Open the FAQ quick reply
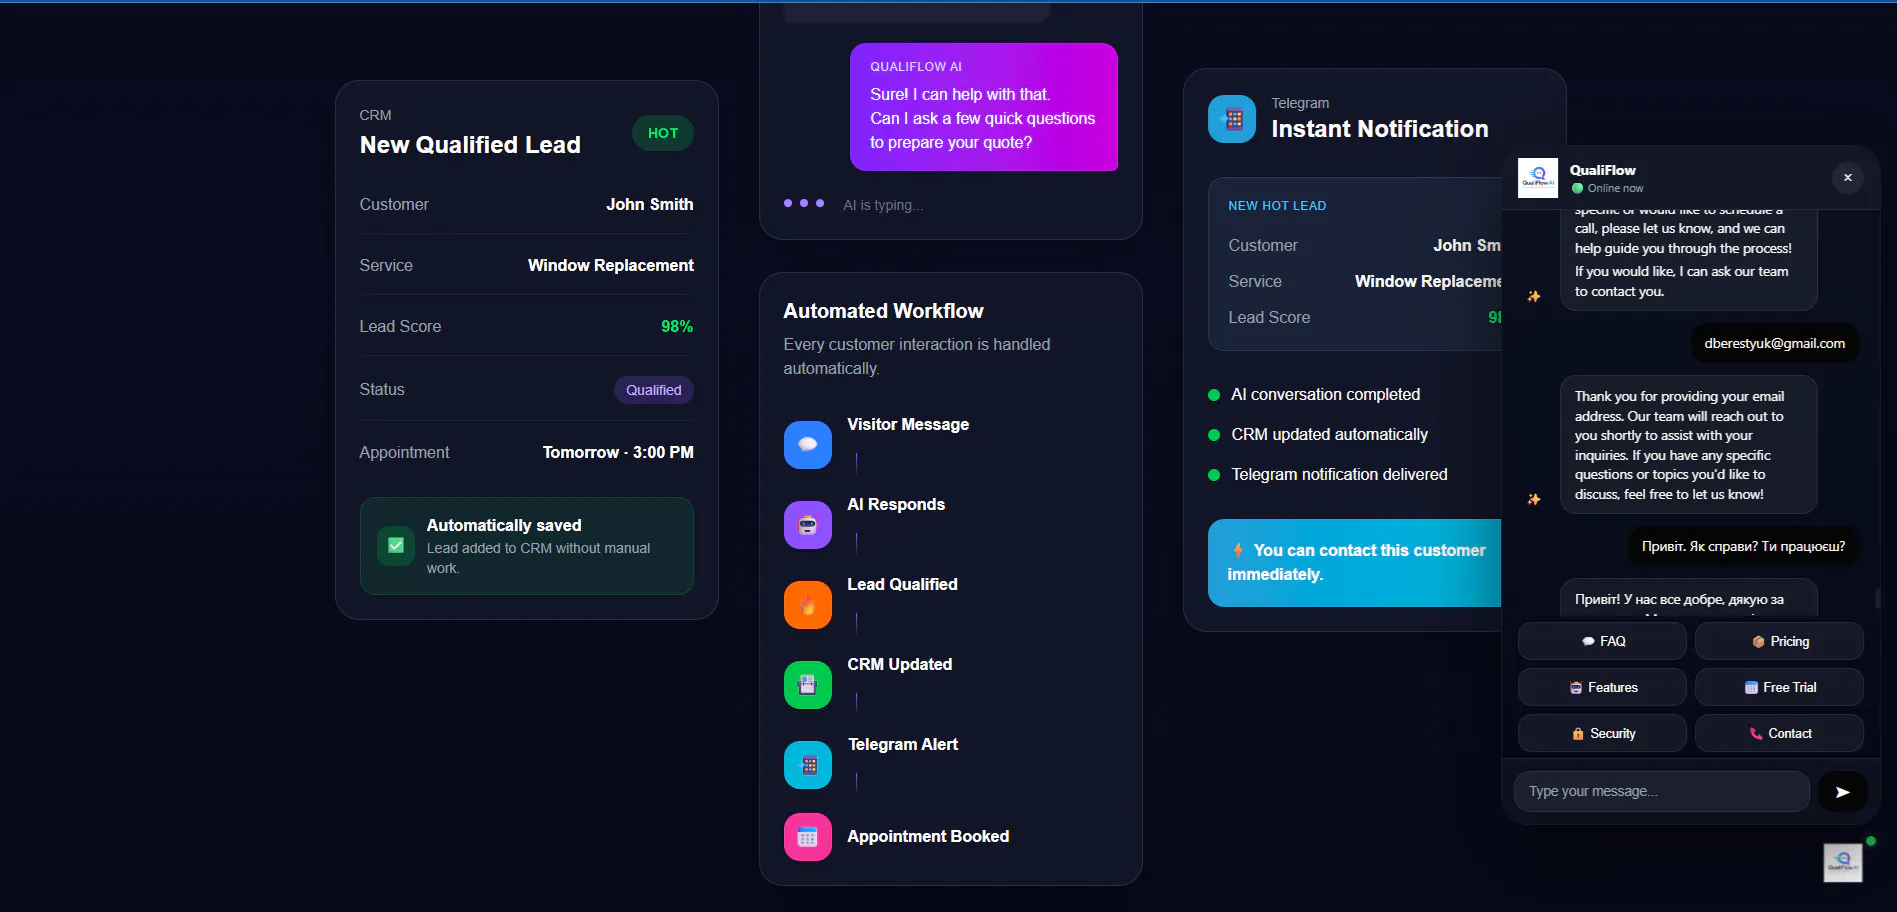This screenshot has width=1897, height=912. [x=1602, y=641]
